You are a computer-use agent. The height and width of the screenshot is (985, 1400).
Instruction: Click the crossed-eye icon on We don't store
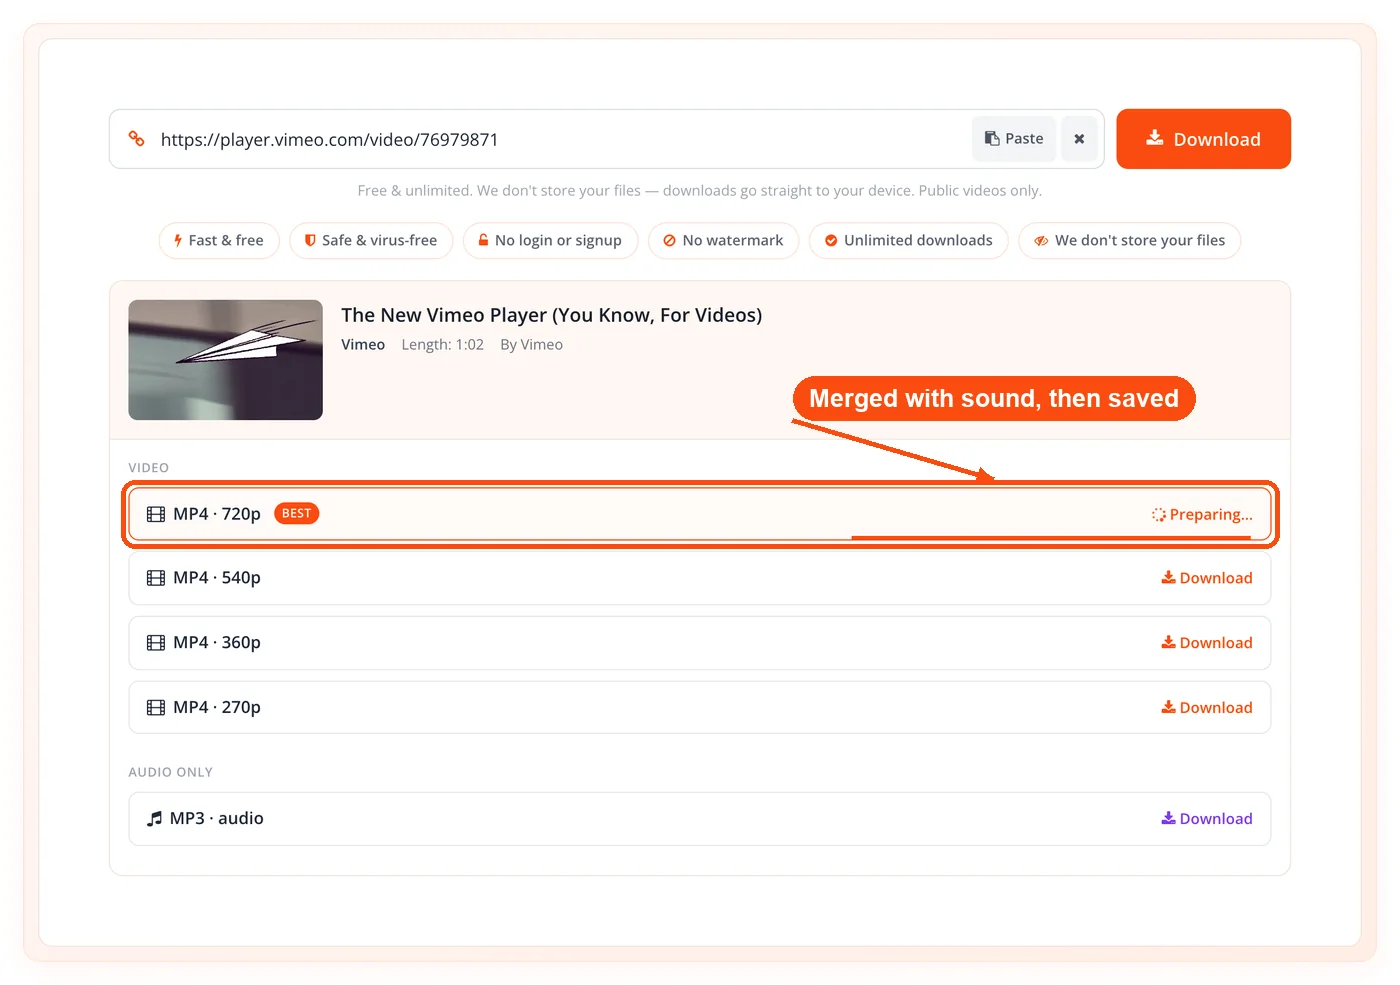[x=1041, y=241]
